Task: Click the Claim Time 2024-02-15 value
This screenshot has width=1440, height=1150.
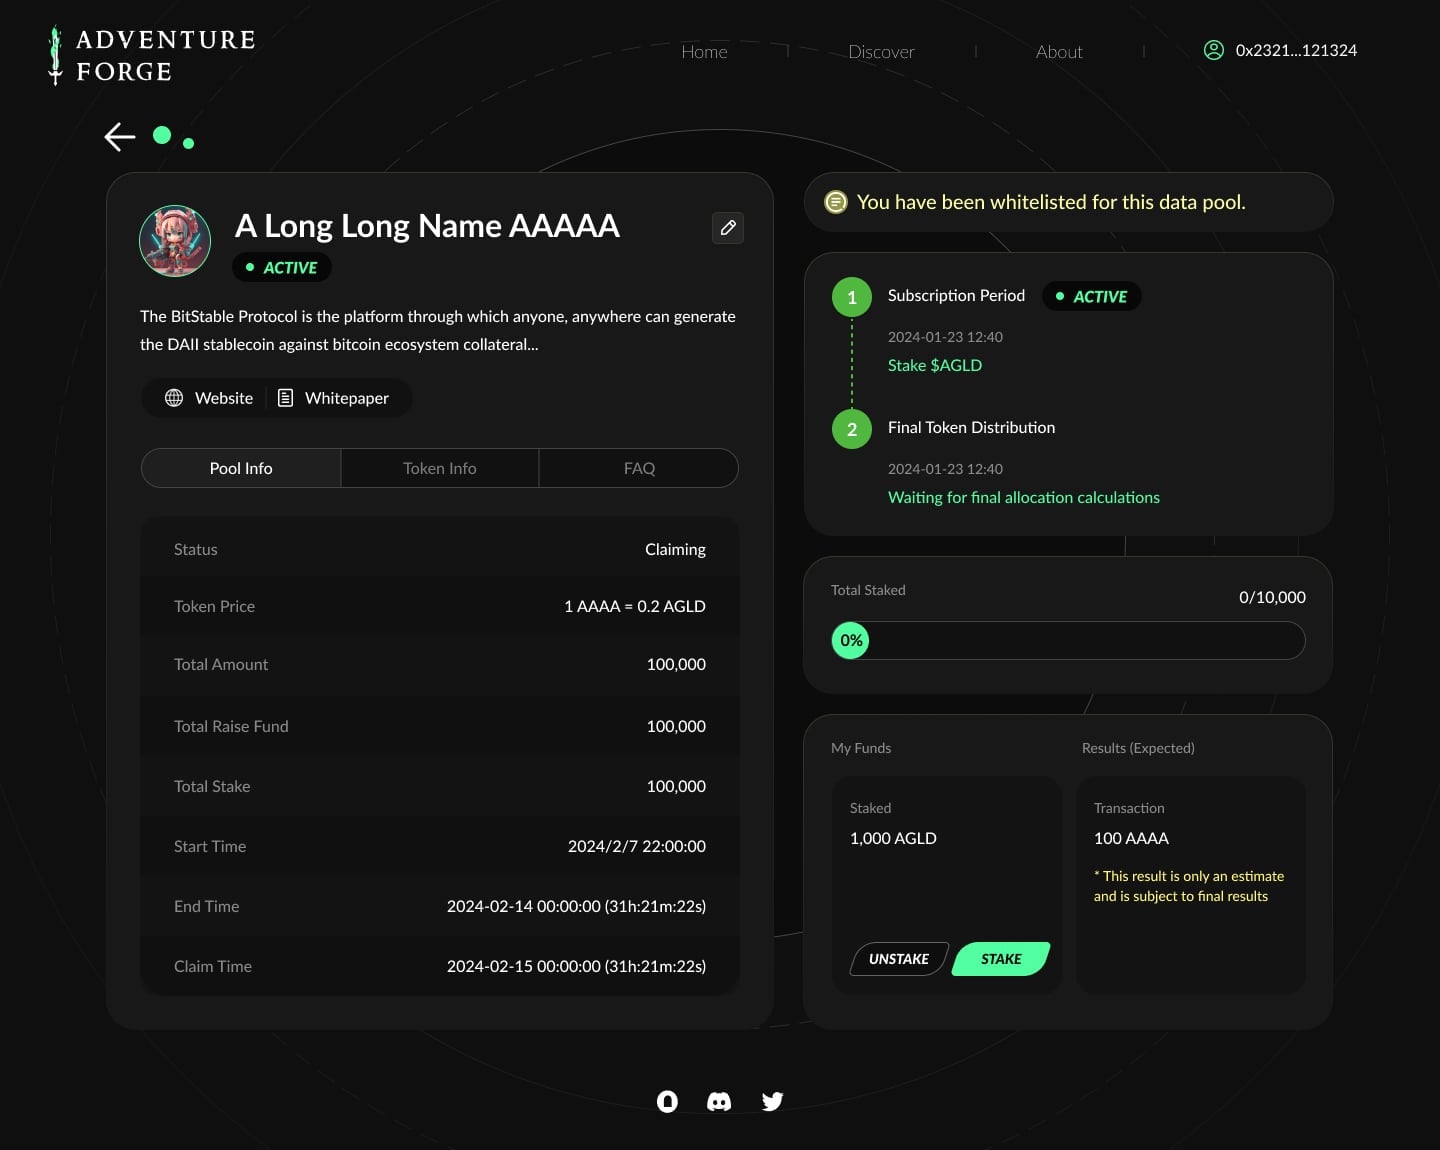Action: pyautogui.click(x=576, y=966)
